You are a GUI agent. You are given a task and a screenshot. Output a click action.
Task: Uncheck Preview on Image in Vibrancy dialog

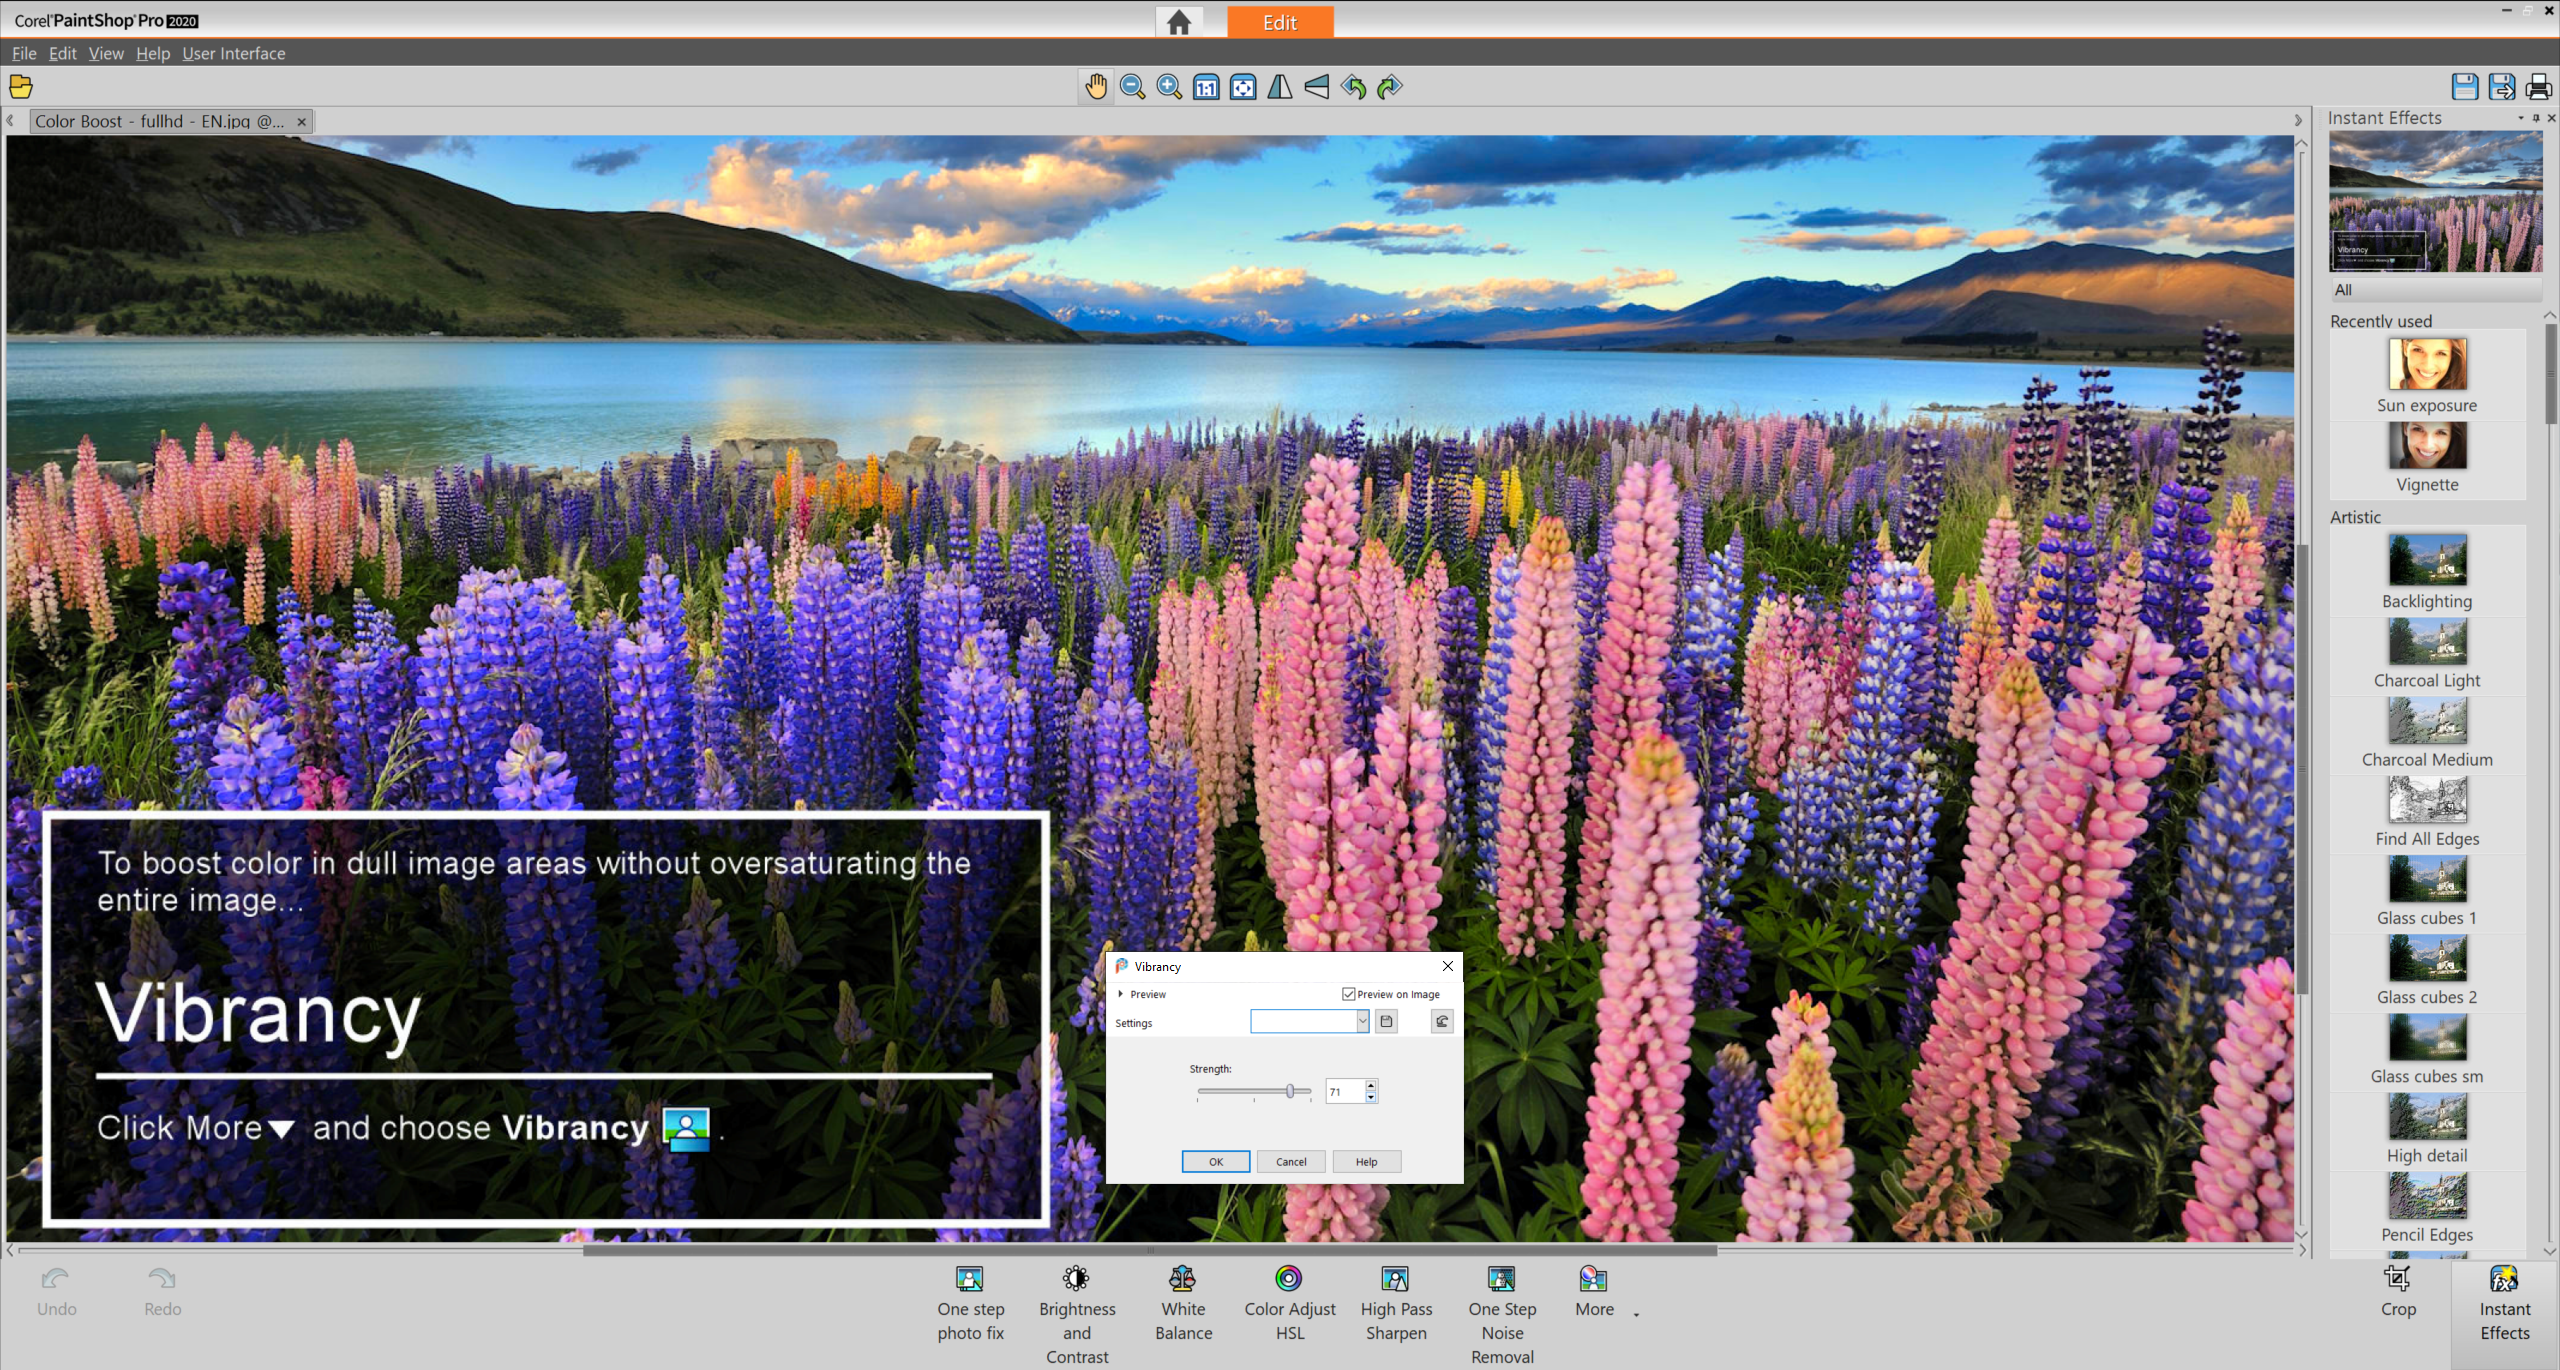point(1348,993)
